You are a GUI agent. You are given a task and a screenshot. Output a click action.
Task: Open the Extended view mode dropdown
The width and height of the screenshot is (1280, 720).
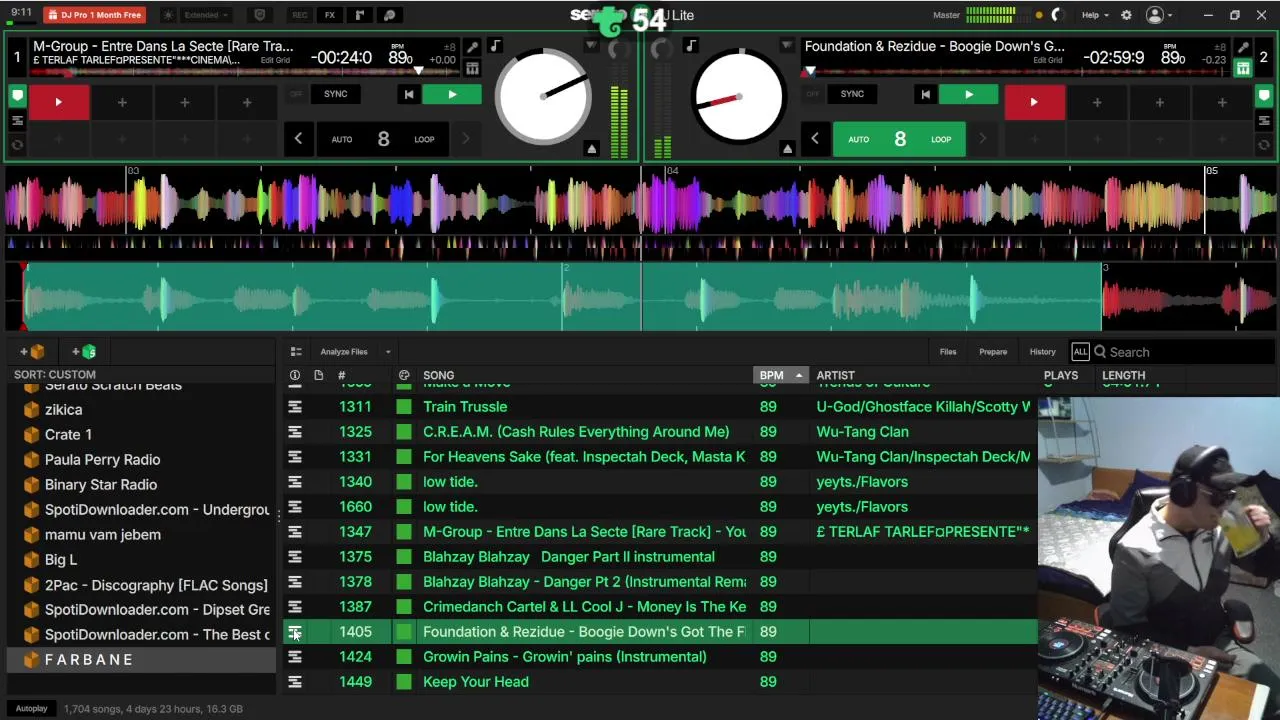coord(206,15)
